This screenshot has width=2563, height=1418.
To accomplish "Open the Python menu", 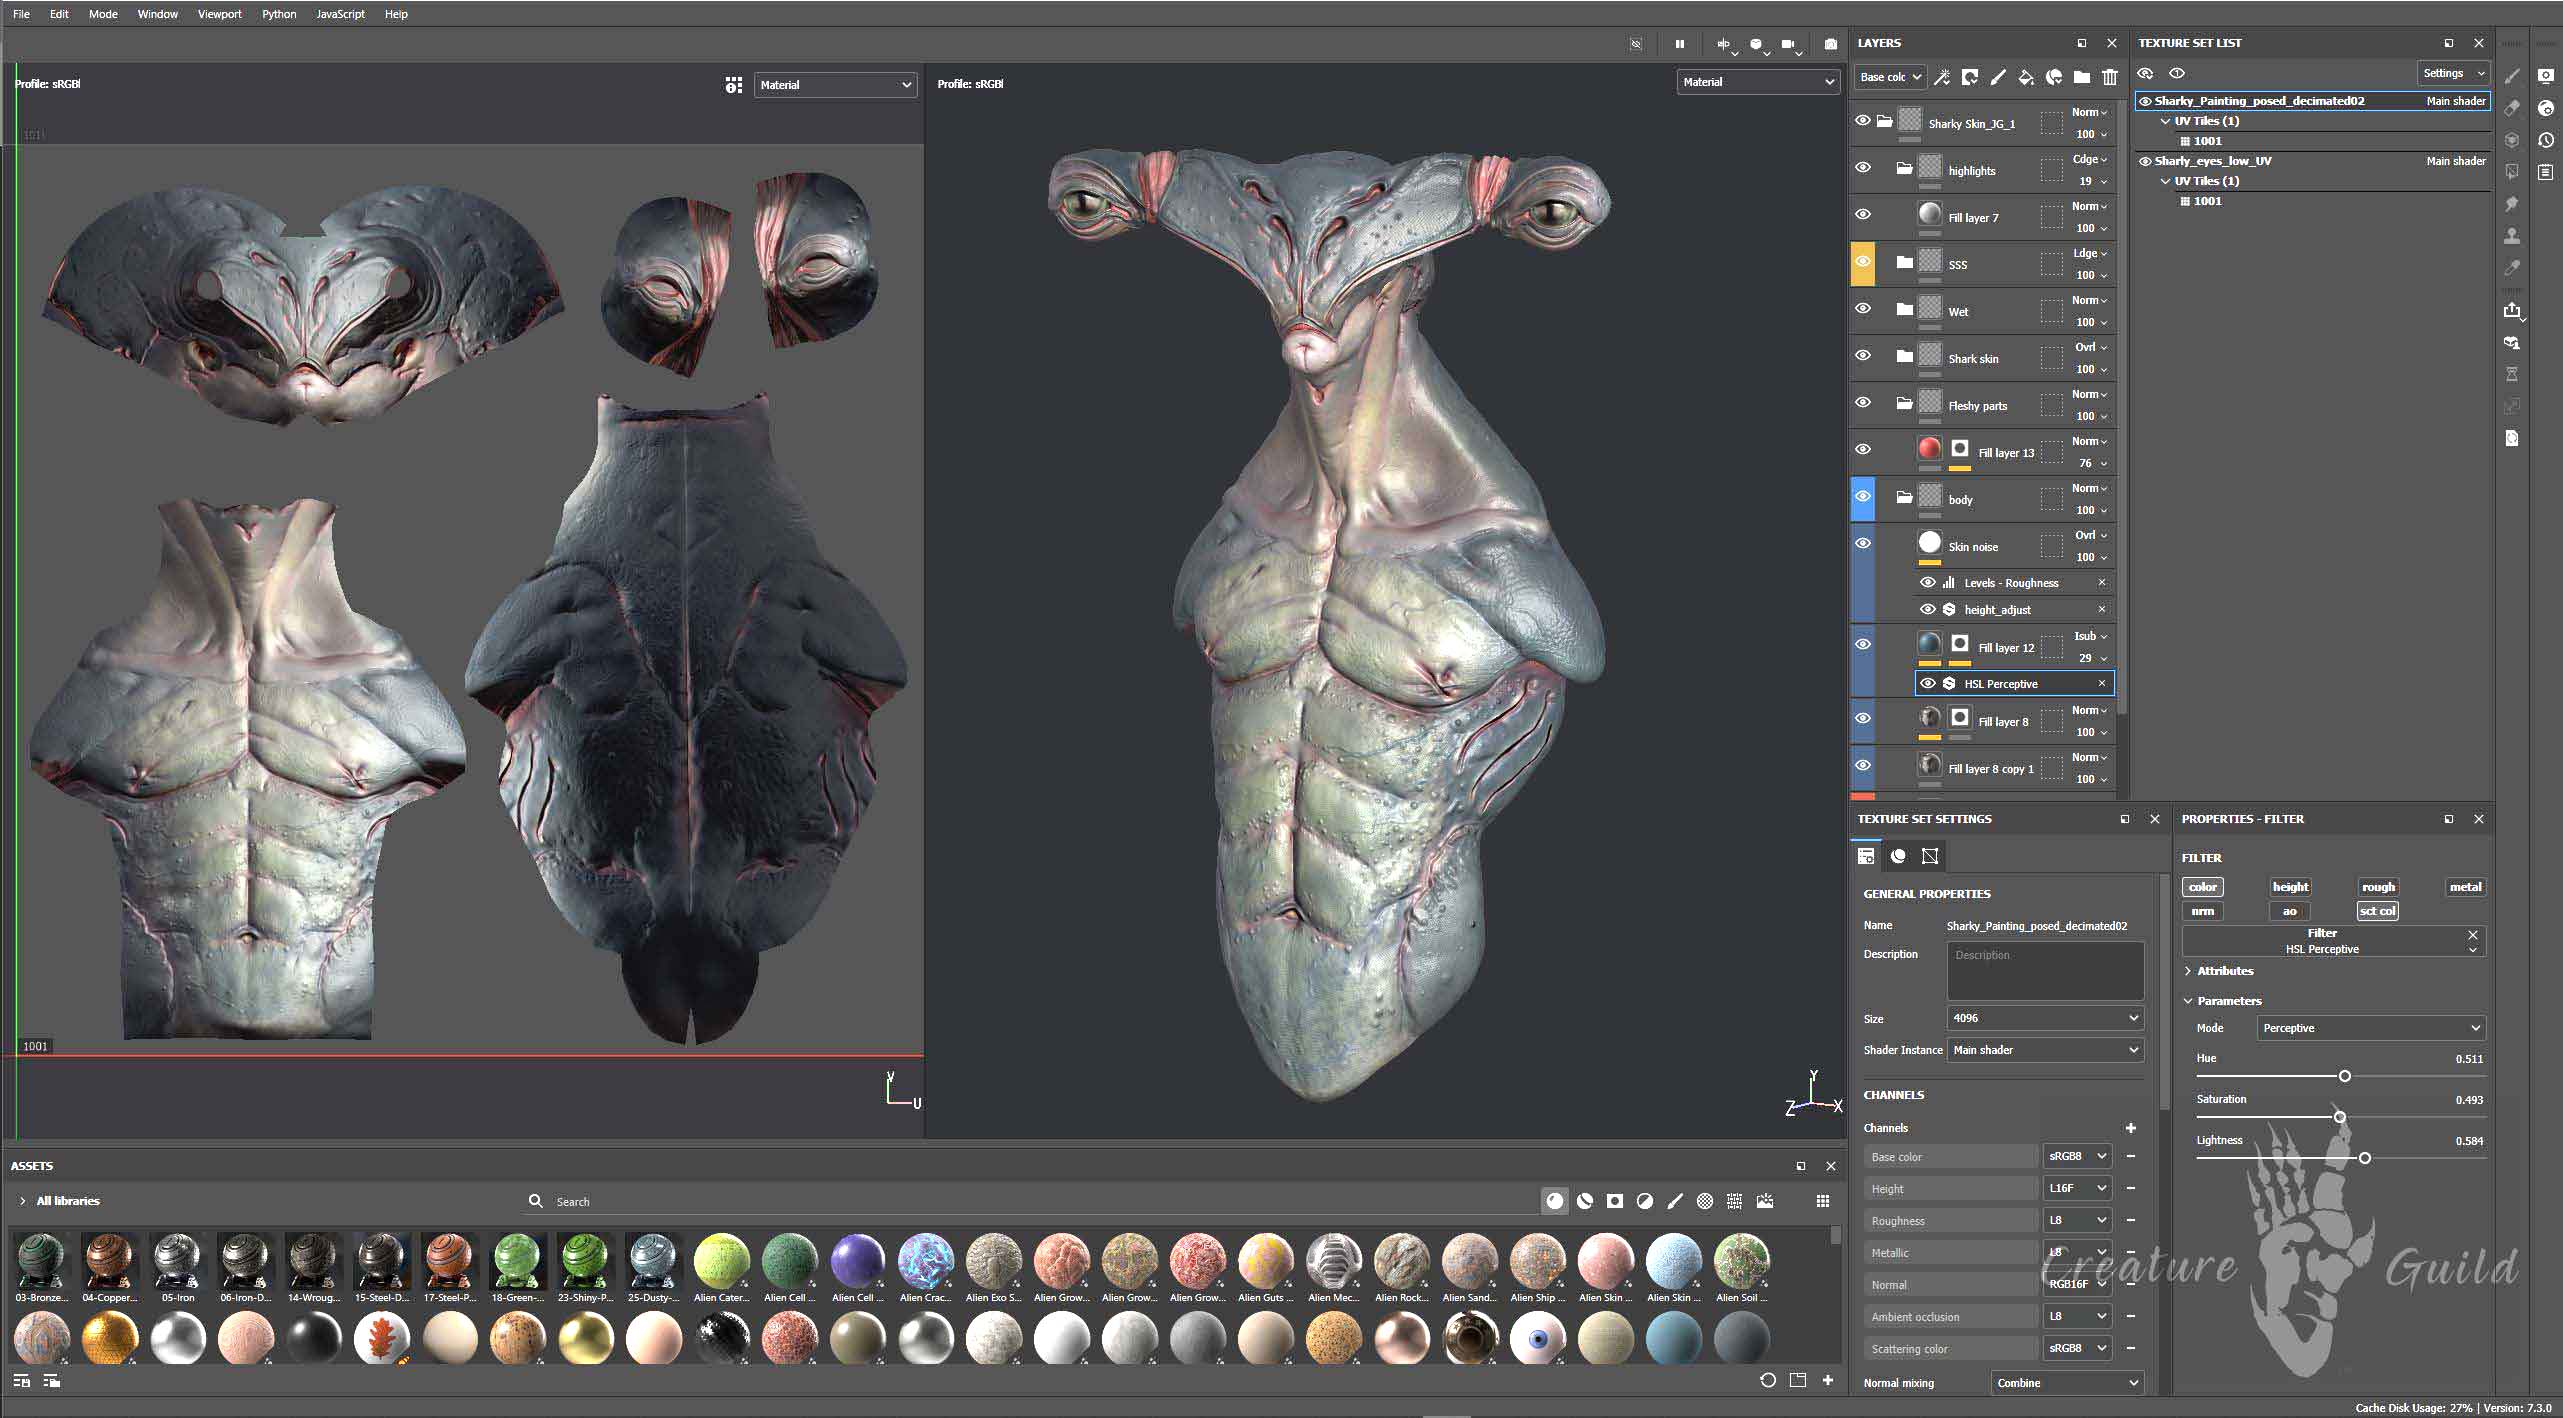I will pos(279,14).
